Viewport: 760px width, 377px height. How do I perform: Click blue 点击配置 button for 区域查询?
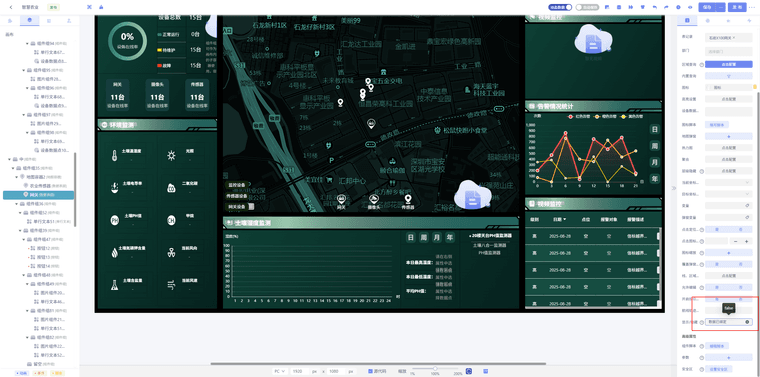pyautogui.click(x=728, y=64)
